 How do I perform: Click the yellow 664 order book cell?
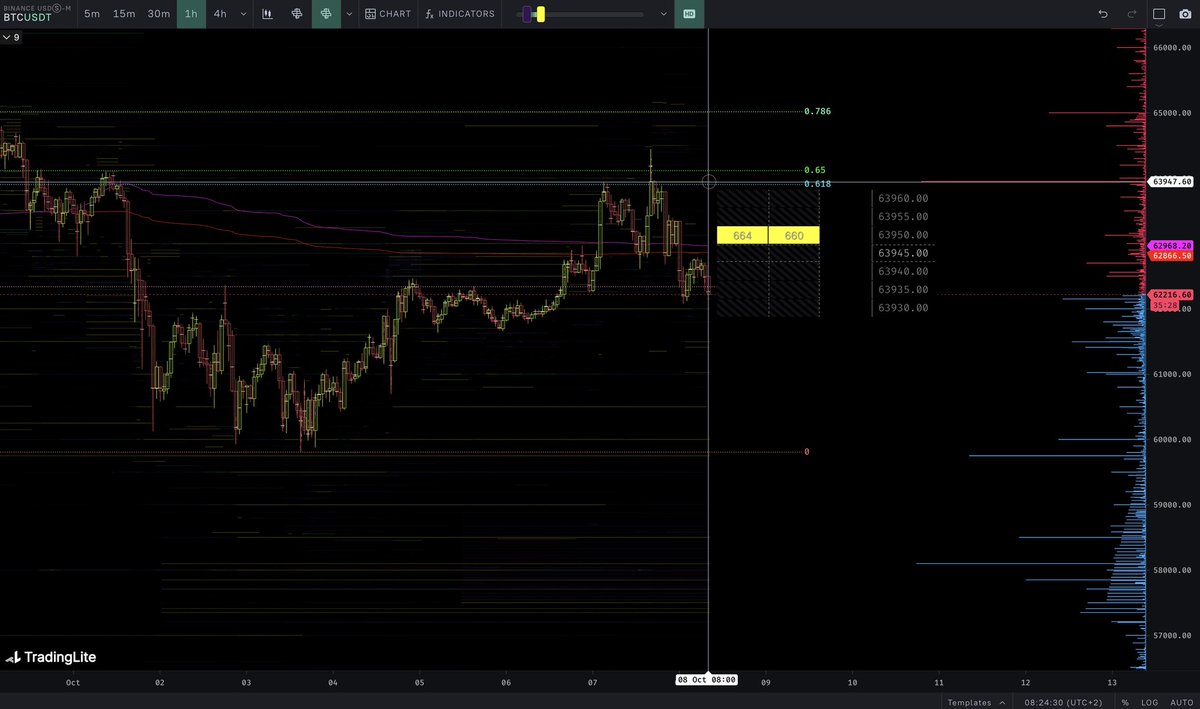[742, 235]
